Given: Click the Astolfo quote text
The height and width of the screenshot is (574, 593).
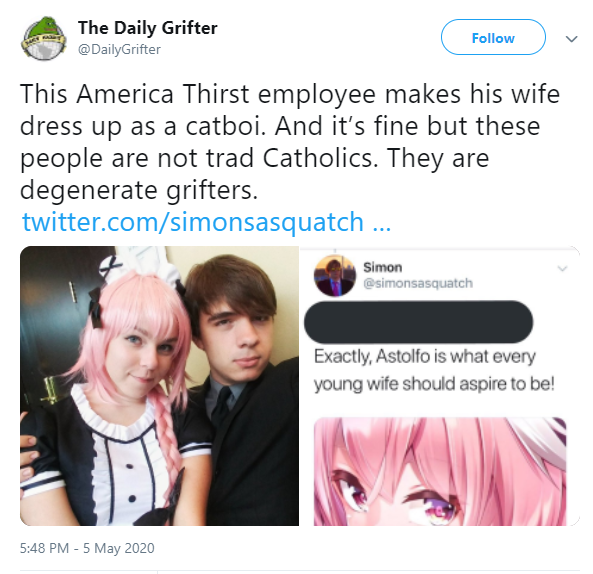Looking at the screenshot, I should pos(434,370).
